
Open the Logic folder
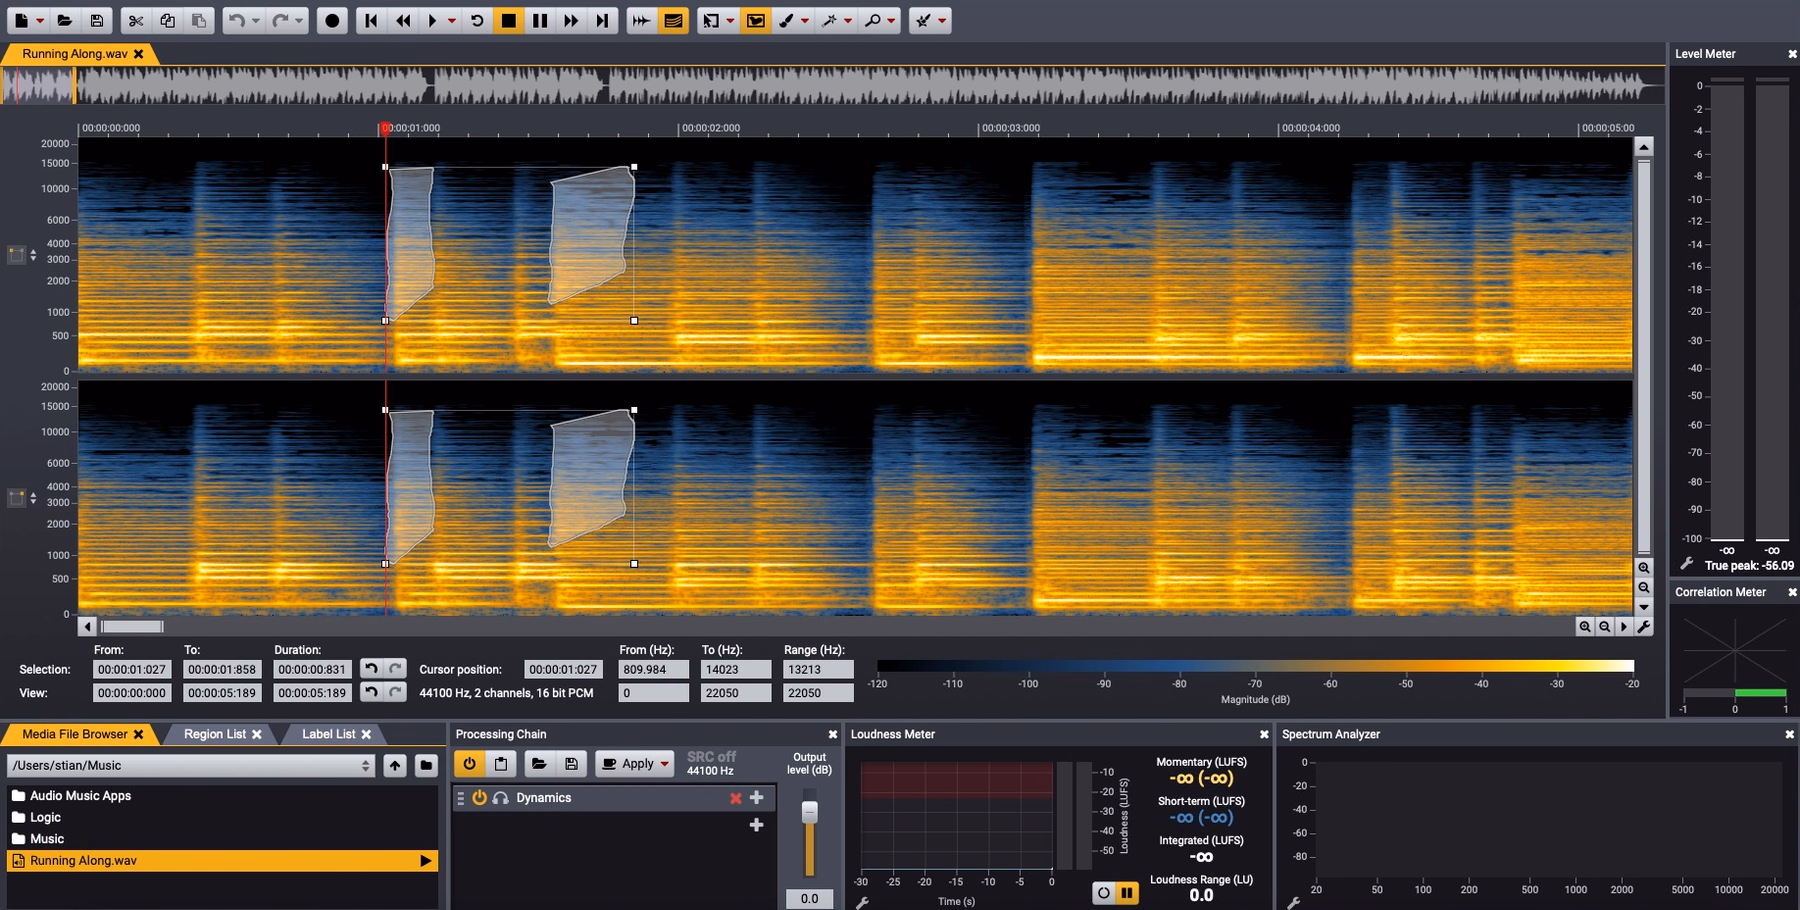(45, 817)
